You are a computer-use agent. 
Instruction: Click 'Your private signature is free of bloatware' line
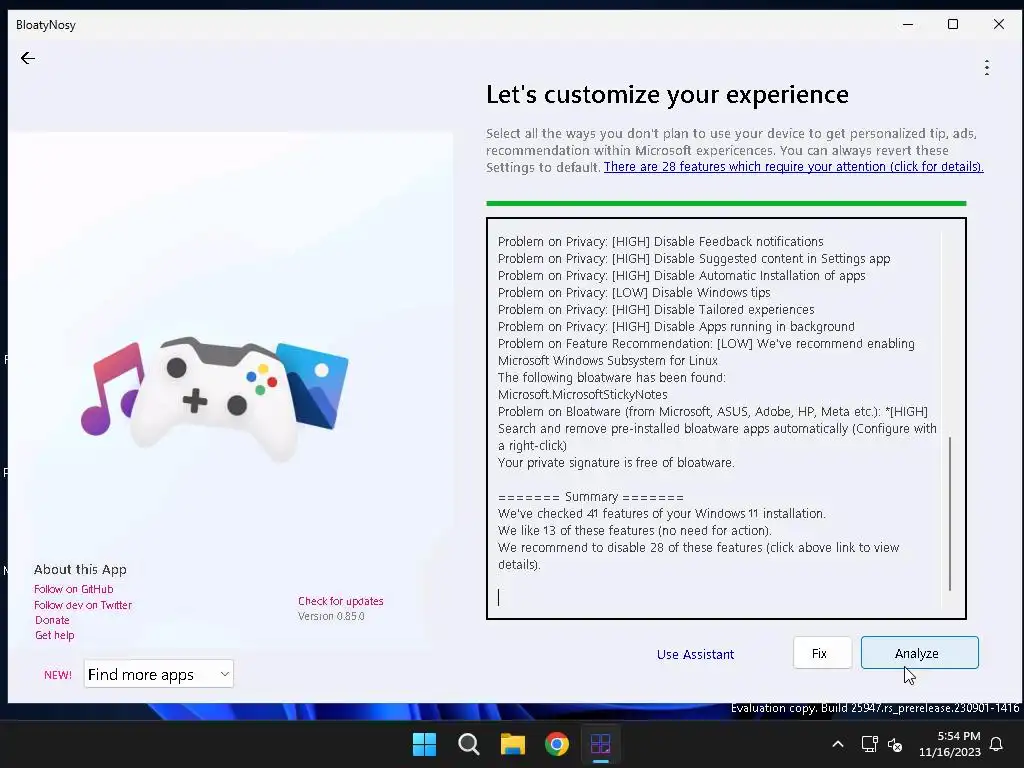click(616, 462)
